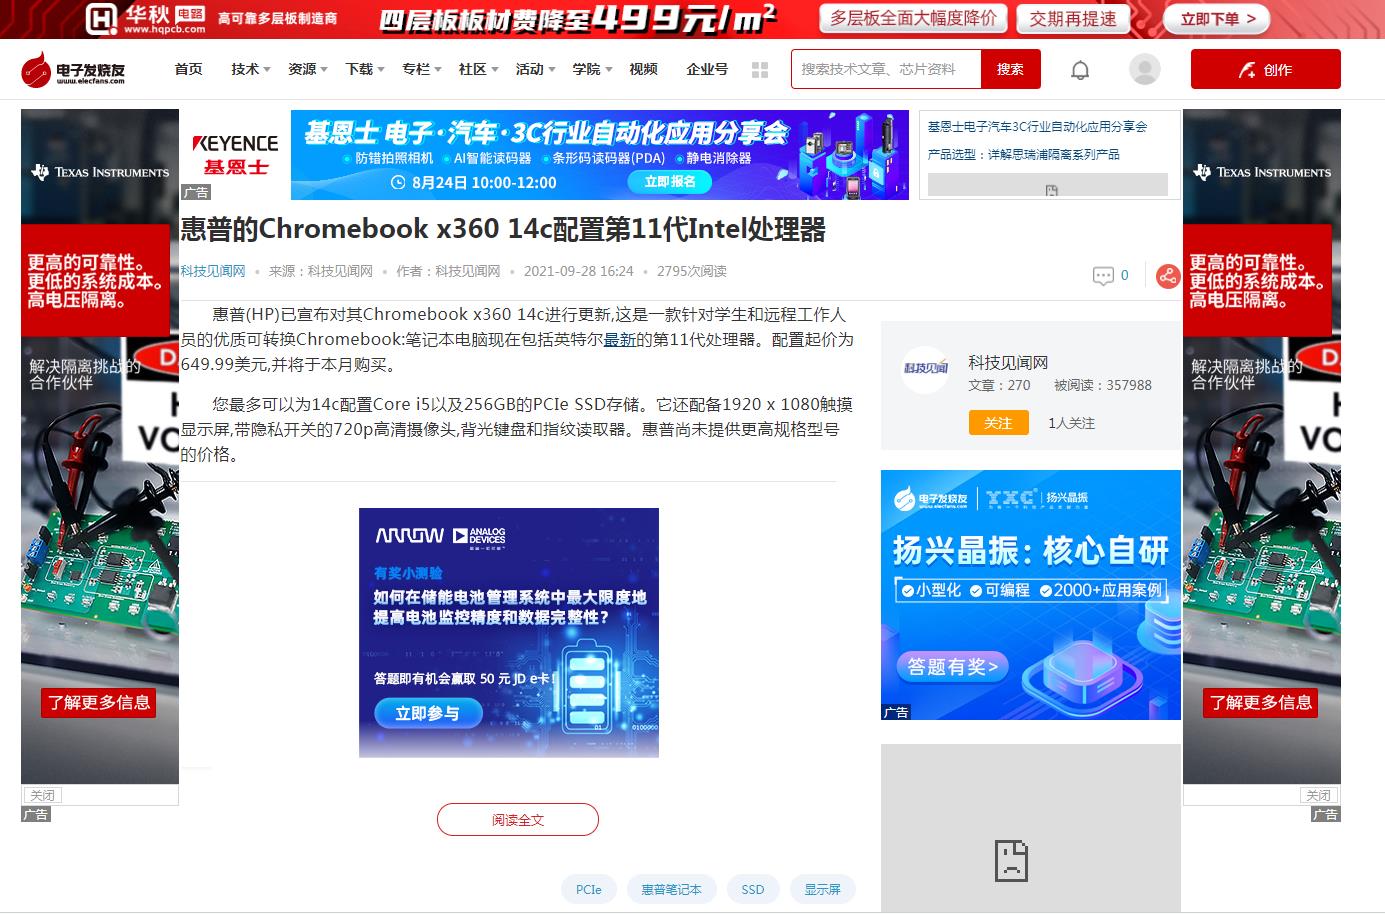Expand the 下载 navigation dropdown
This screenshot has height=914, width=1385.
[x=365, y=69]
